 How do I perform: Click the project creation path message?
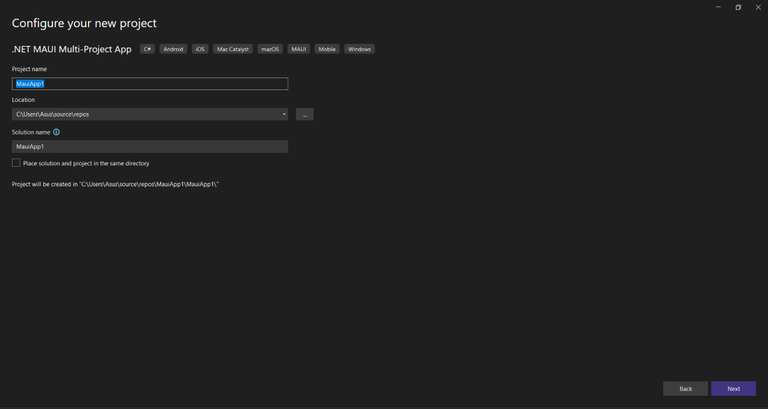click(x=115, y=184)
